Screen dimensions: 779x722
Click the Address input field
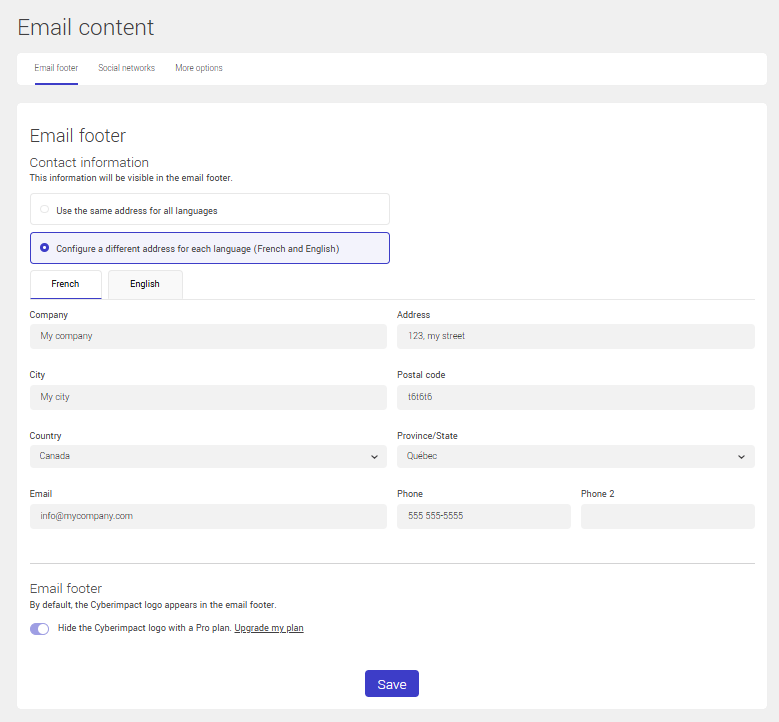tap(576, 336)
